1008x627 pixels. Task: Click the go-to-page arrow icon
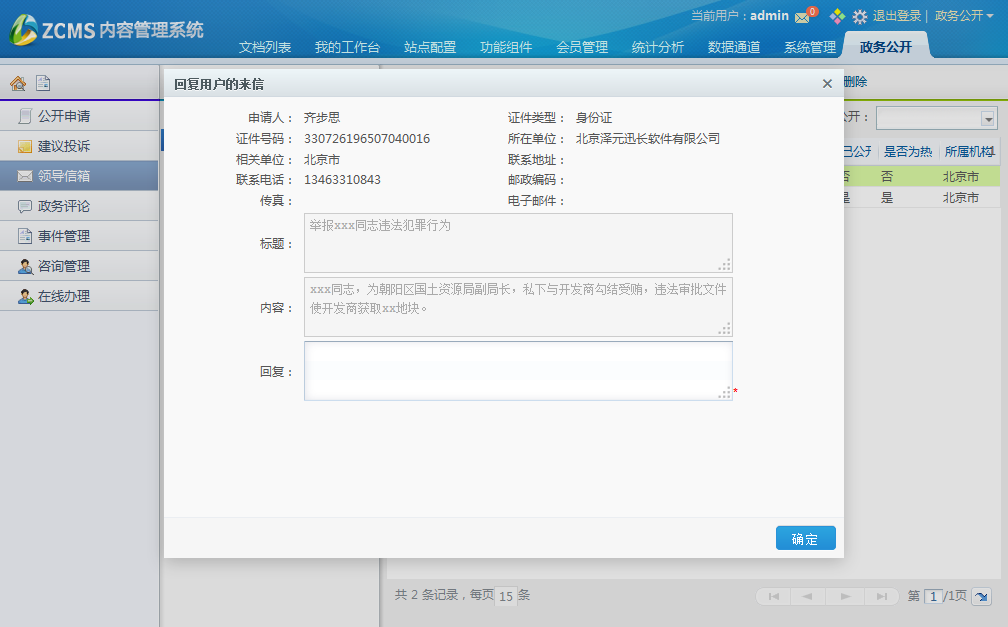click(981, 596)
